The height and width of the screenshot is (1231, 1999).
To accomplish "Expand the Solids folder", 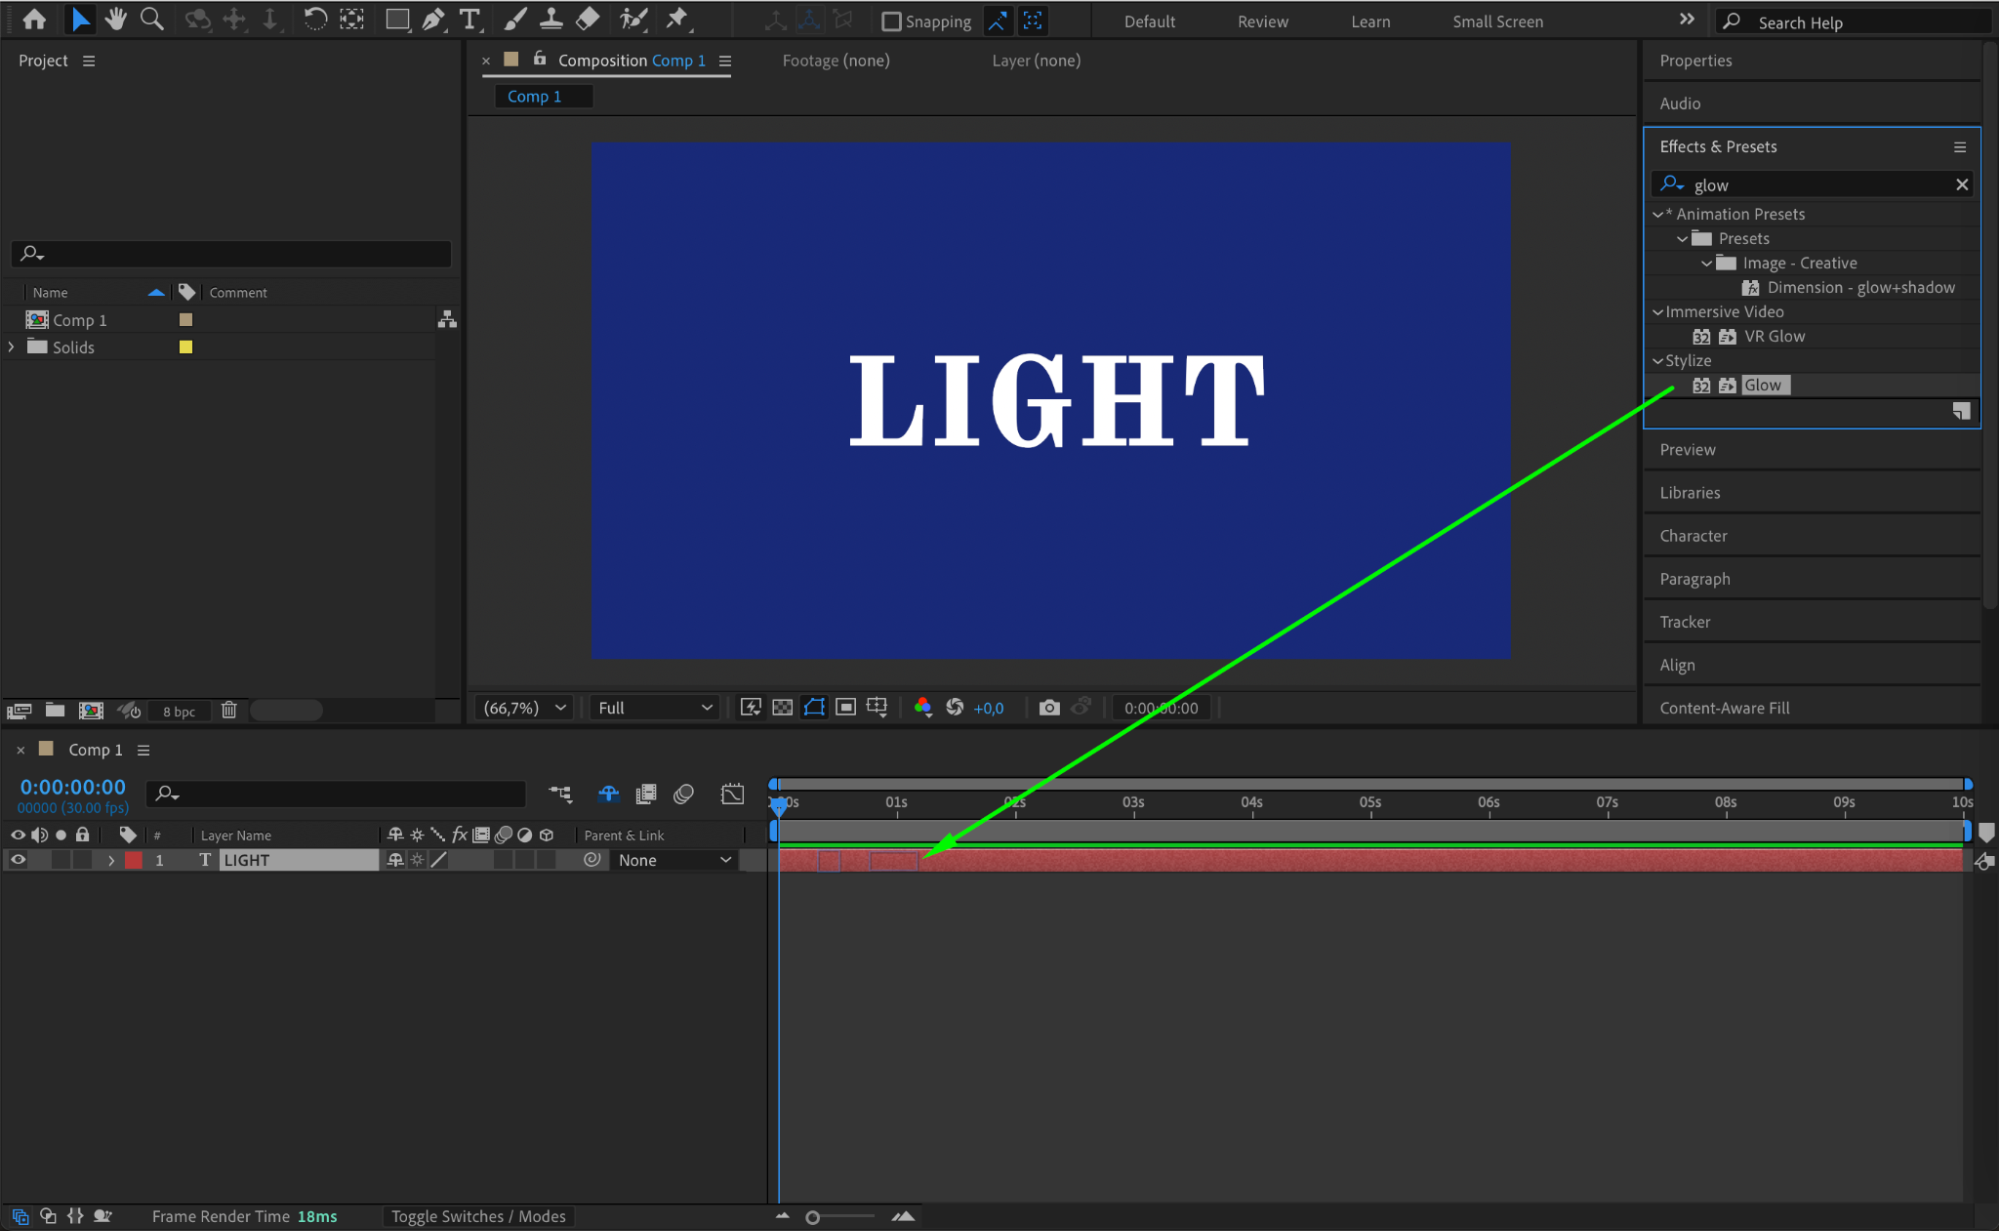I will [11, 347].
